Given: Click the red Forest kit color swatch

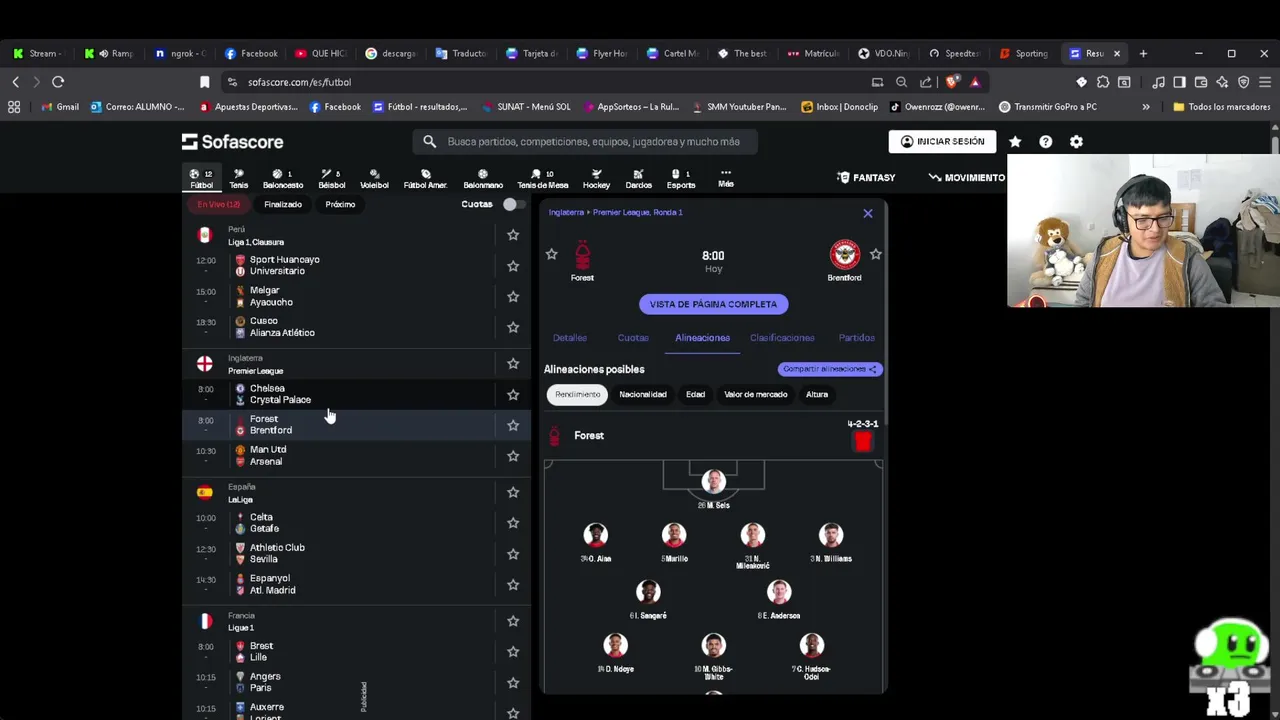Looking at the screenshot, I should coord(863,441).
